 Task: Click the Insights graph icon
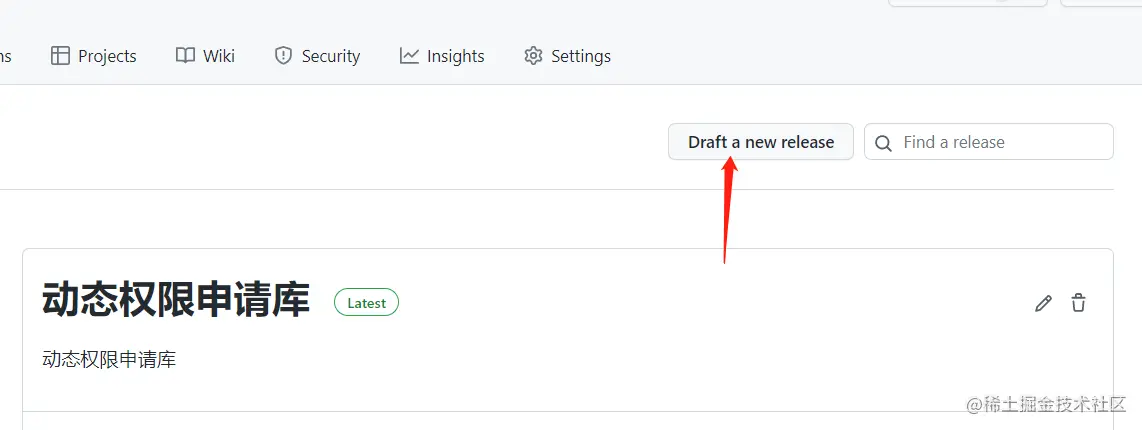(x=409, y=56)
